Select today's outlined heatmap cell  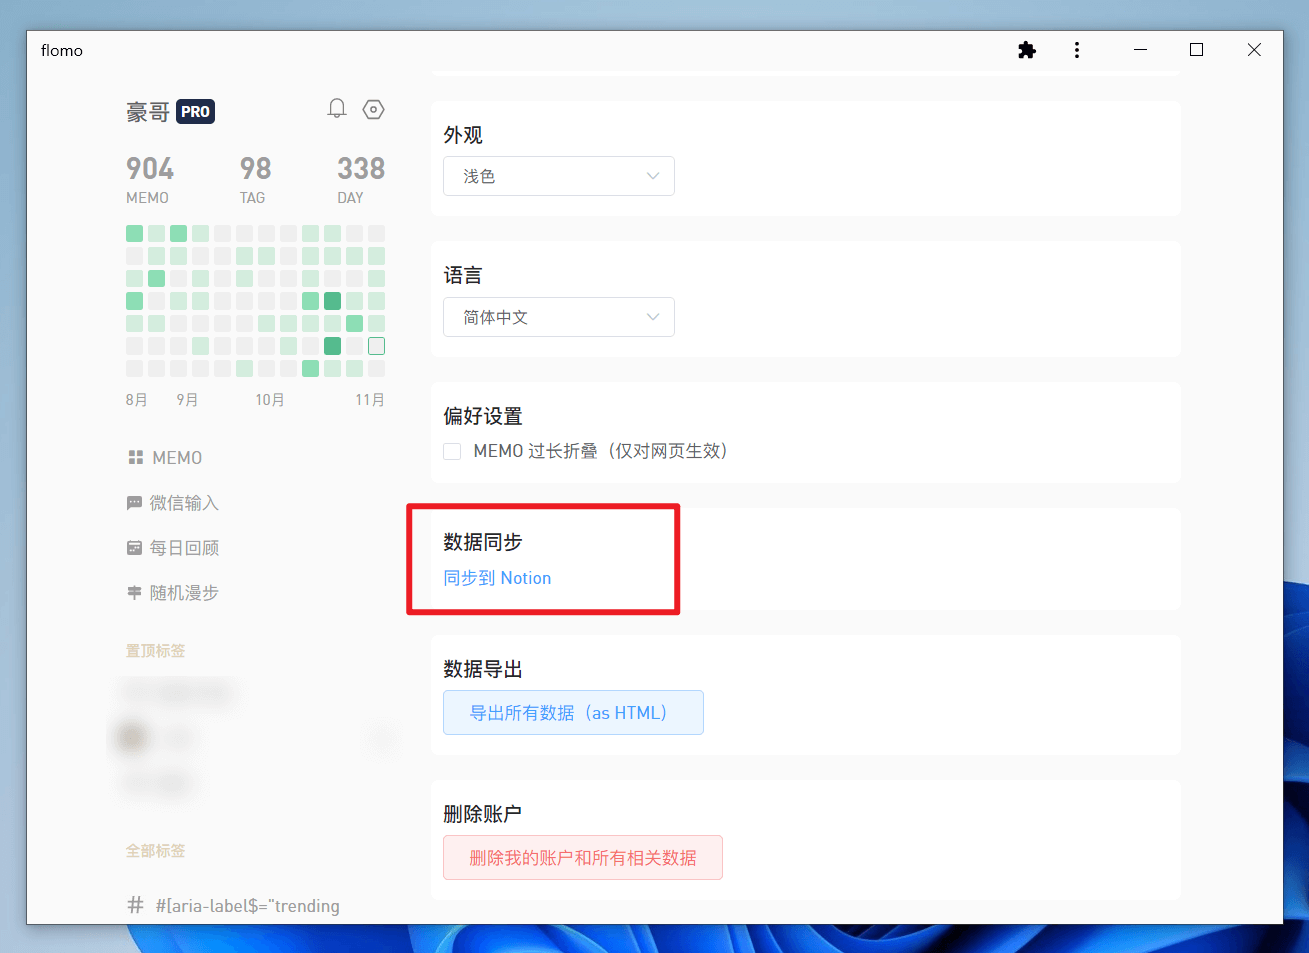[376, 346]
